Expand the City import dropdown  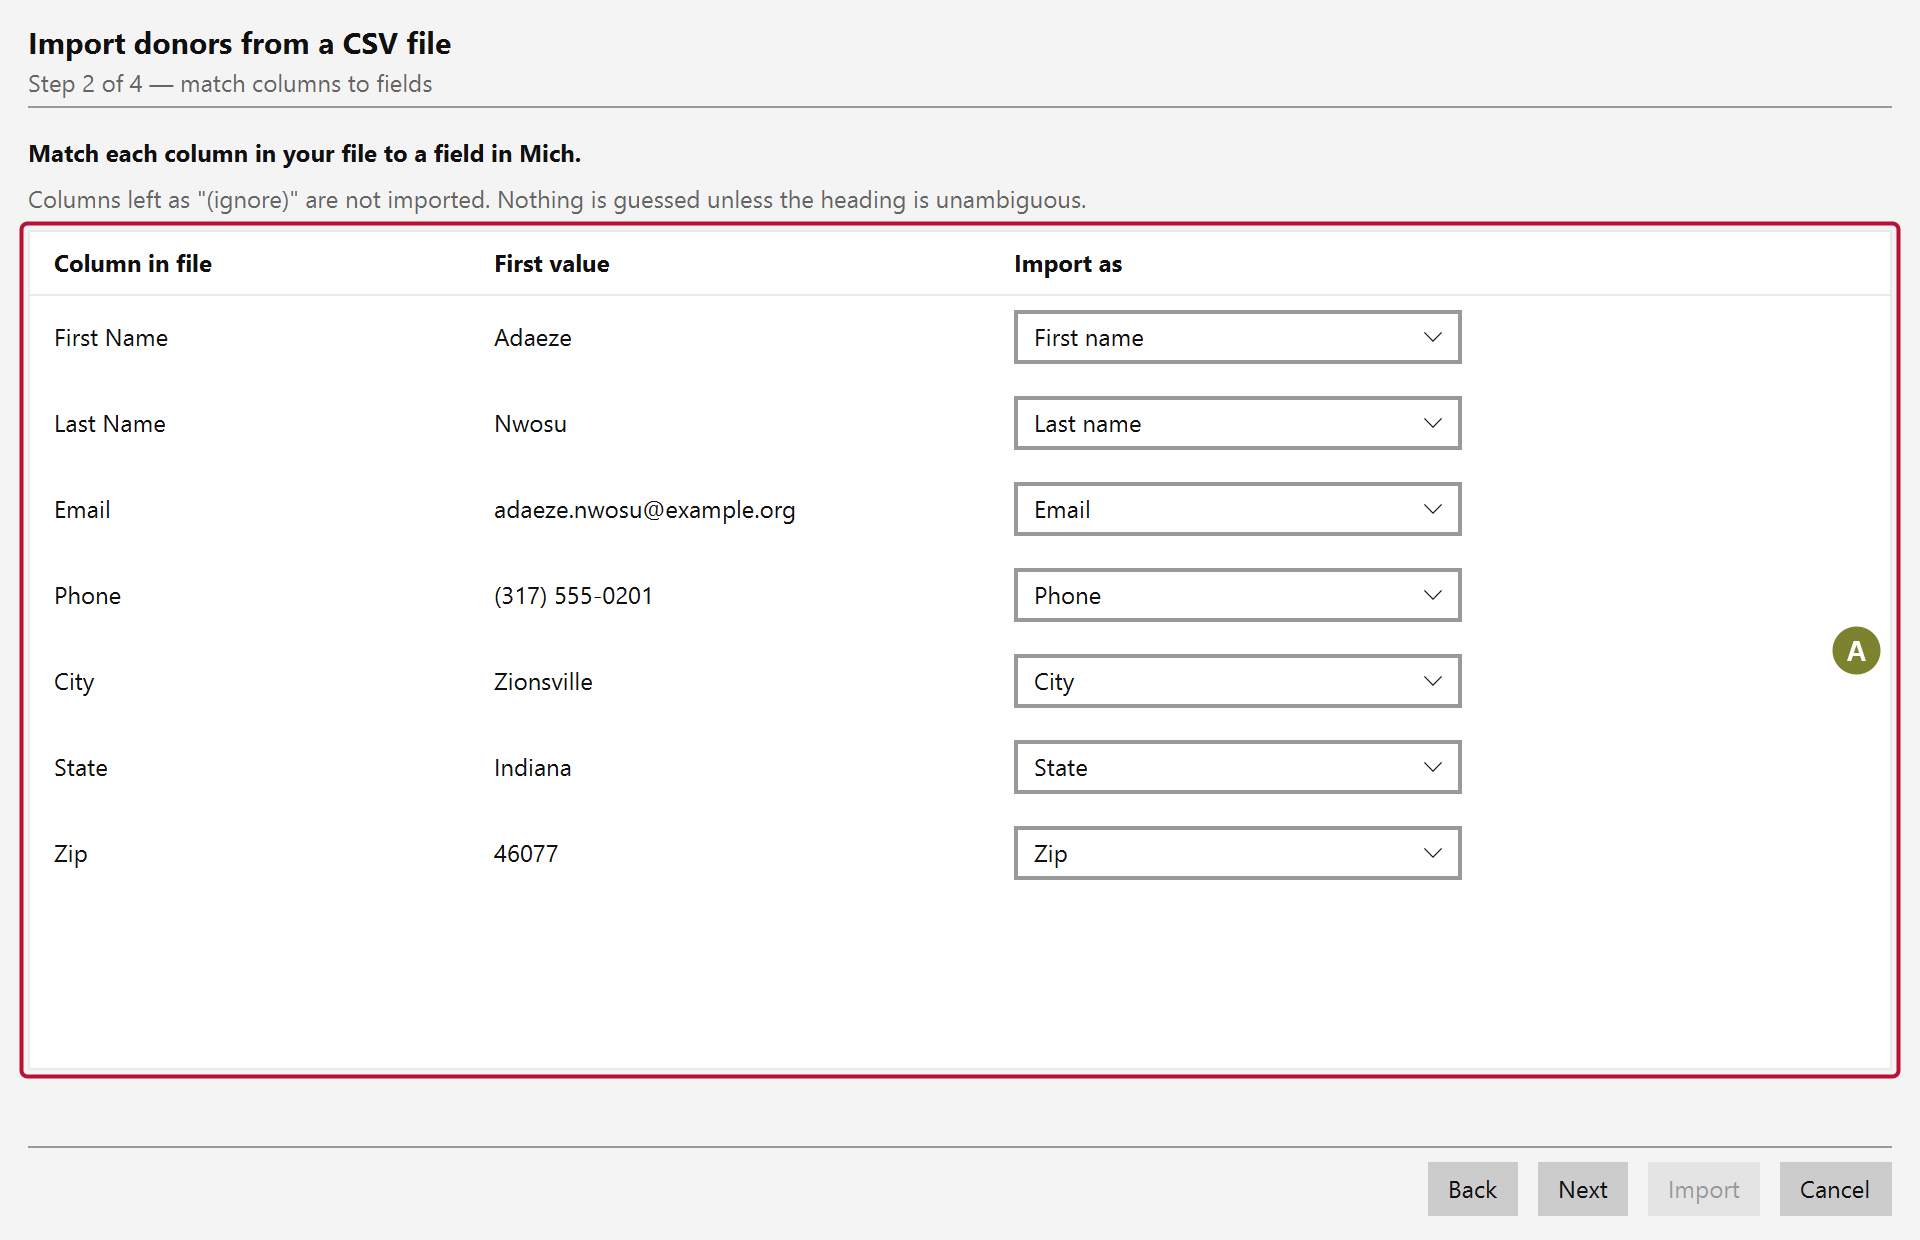(1237, 681)
